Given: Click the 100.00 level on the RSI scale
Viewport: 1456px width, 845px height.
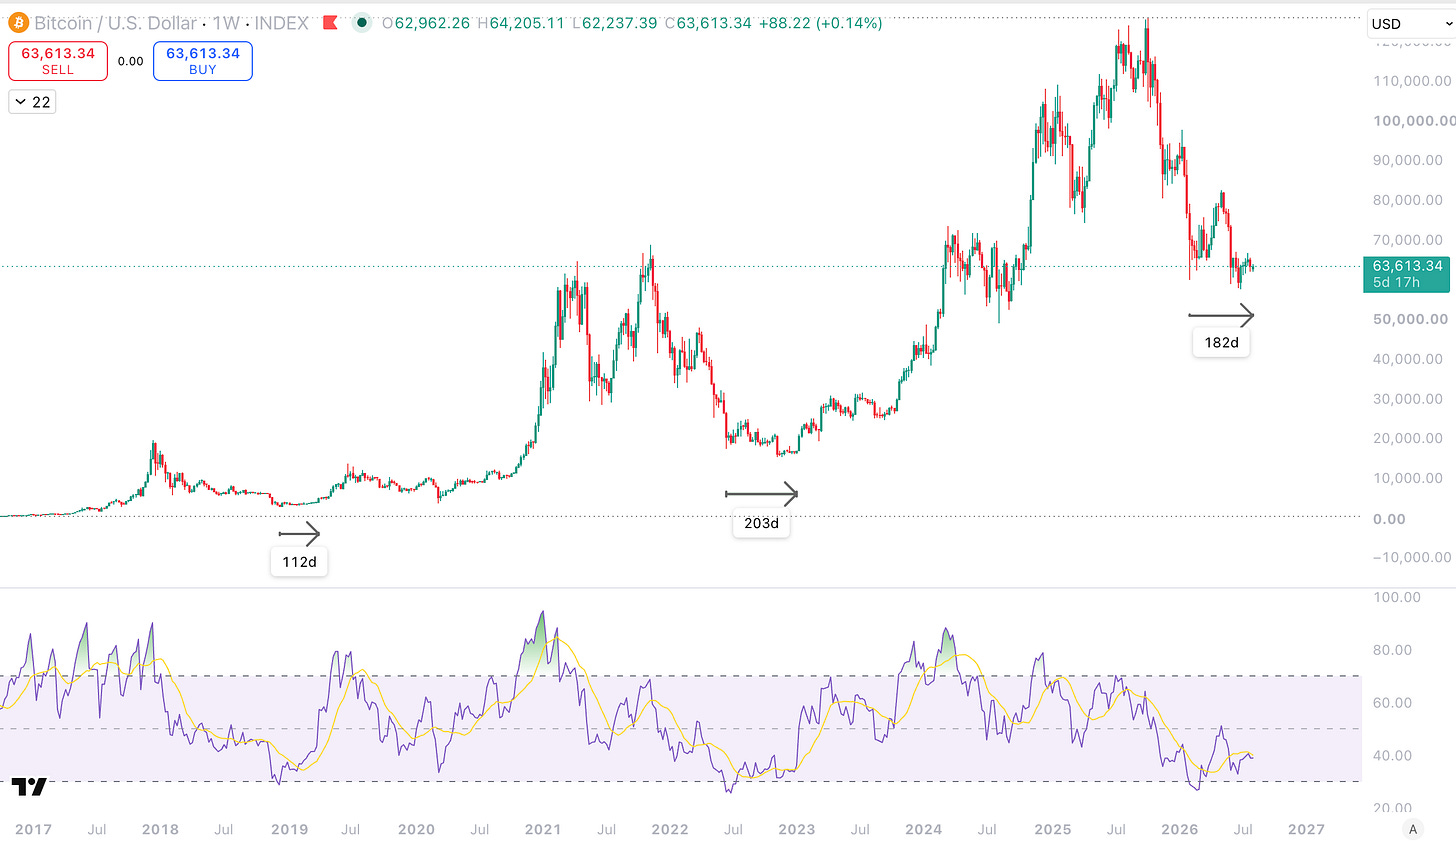Looking at the screenshot, I should pos(1397,597).
